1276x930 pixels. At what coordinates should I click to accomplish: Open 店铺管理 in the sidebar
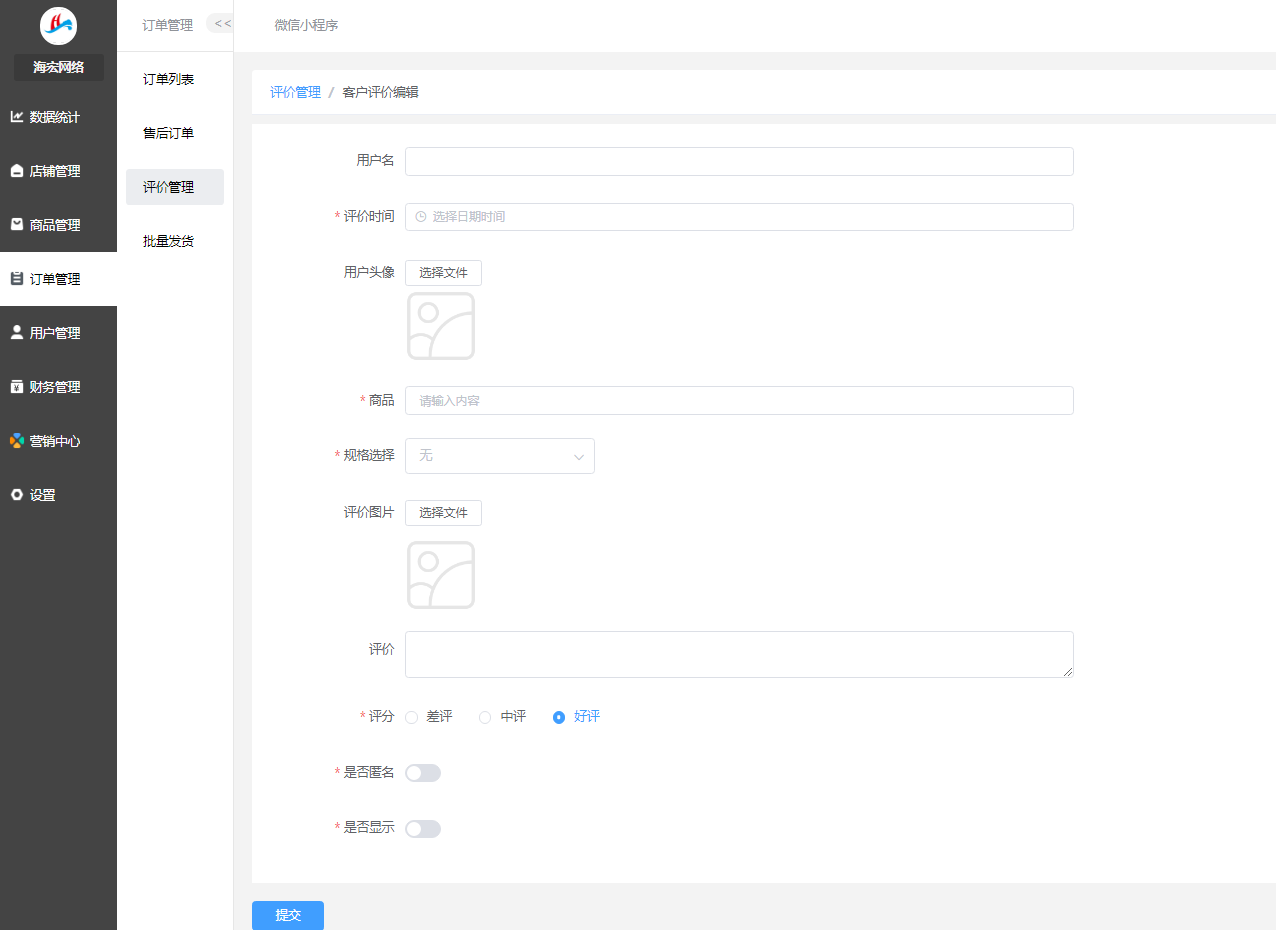click(58, 171)
